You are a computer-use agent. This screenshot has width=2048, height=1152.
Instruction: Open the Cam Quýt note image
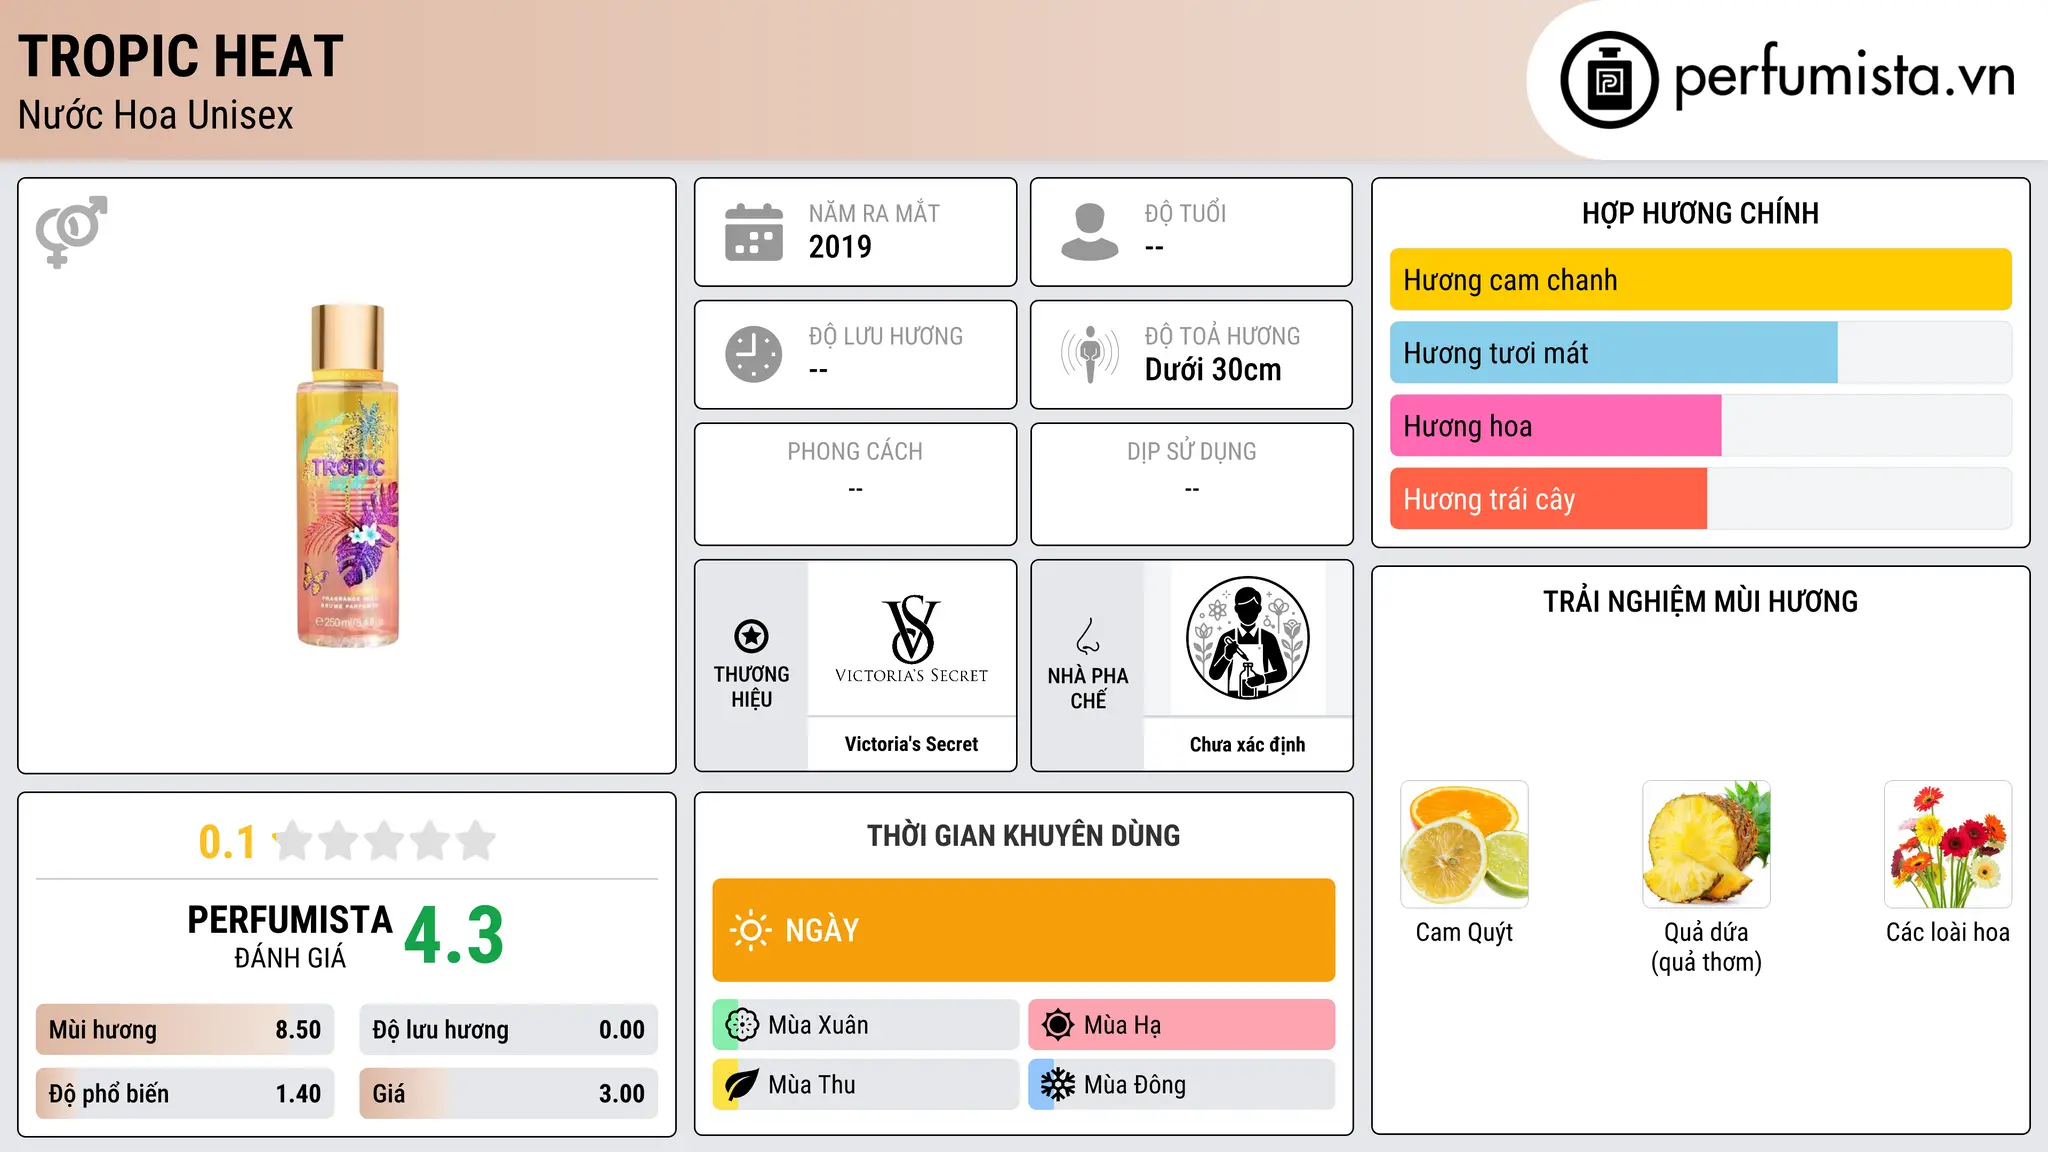coord(1464,844)
